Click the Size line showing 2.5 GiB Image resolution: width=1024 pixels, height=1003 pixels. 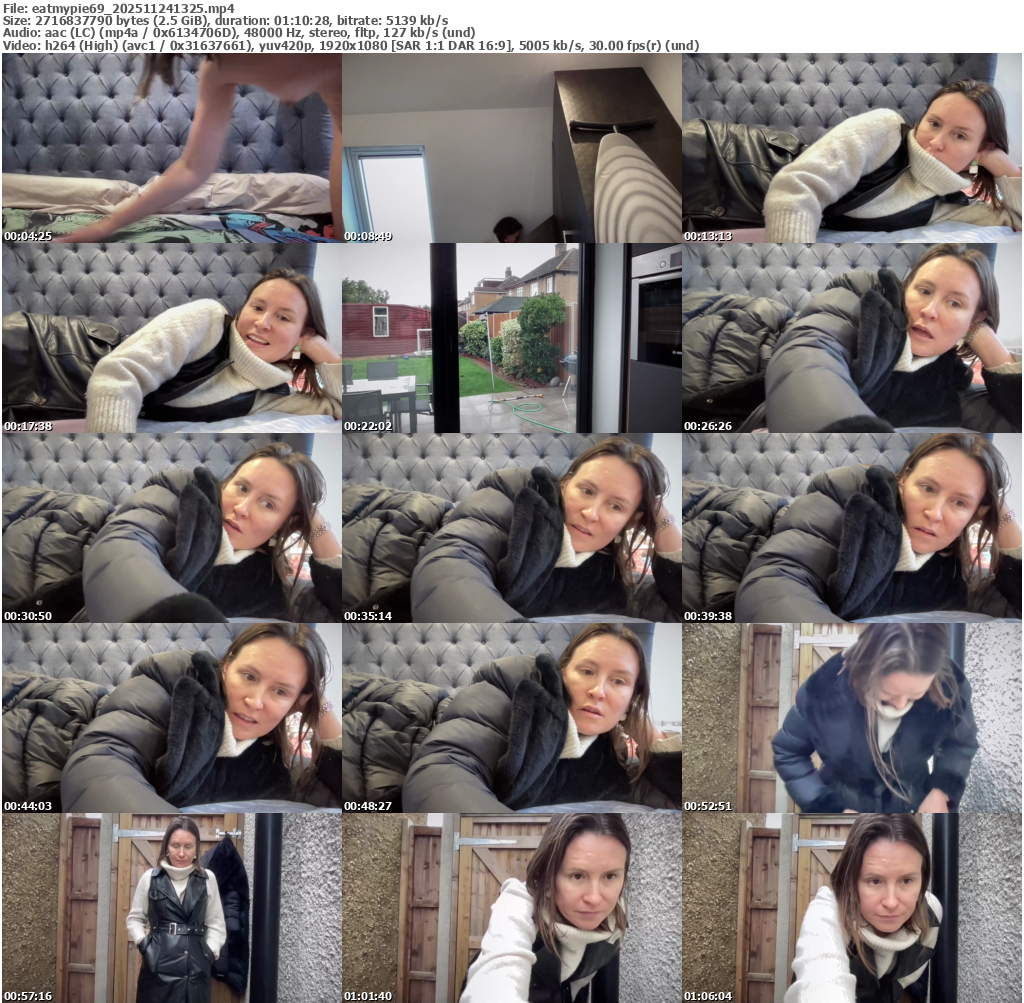coord(225,21)
